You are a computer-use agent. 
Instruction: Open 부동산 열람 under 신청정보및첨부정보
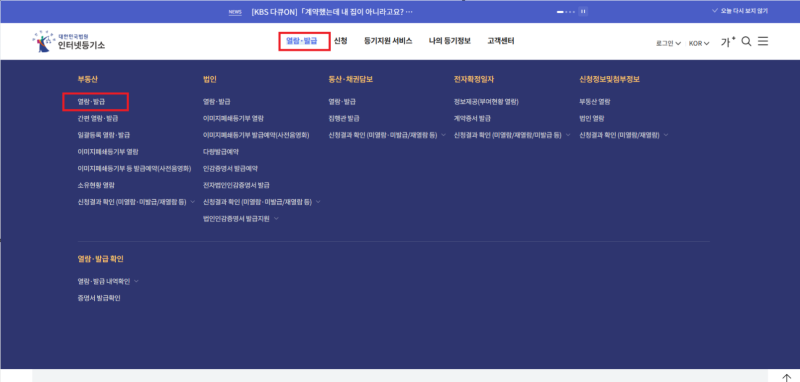595,102
